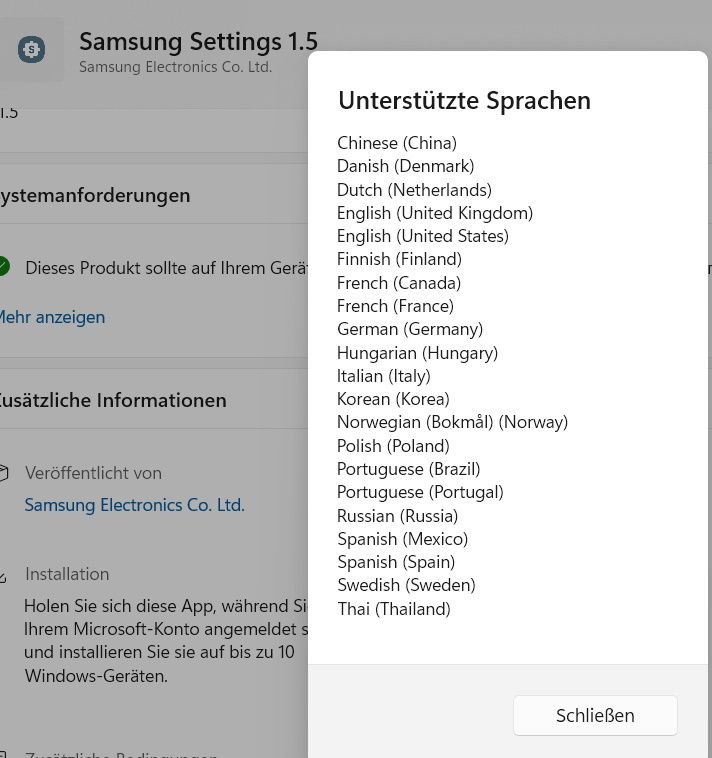The width and height of the screenshot is (712, 758).
Task: Click English (United States) in the list
Action: point(422,236)
